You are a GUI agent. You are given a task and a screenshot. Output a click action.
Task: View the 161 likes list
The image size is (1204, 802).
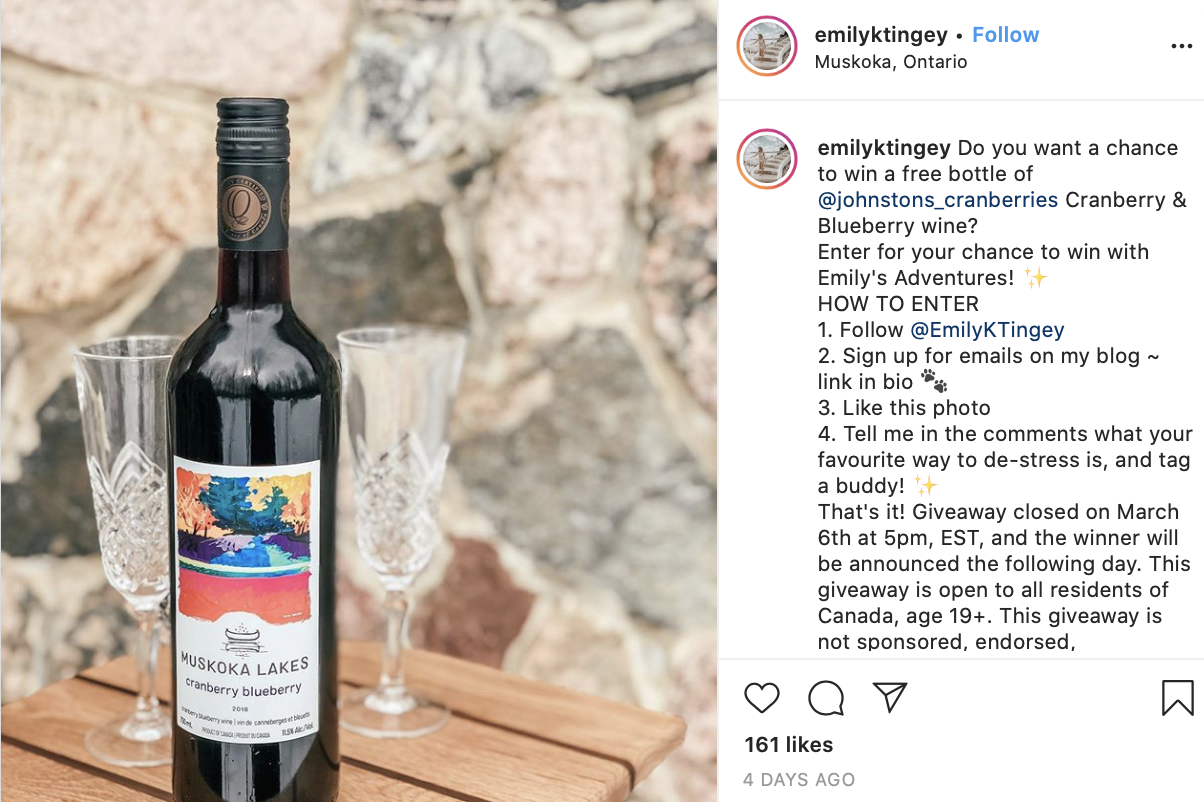click(x=788, y=745)
